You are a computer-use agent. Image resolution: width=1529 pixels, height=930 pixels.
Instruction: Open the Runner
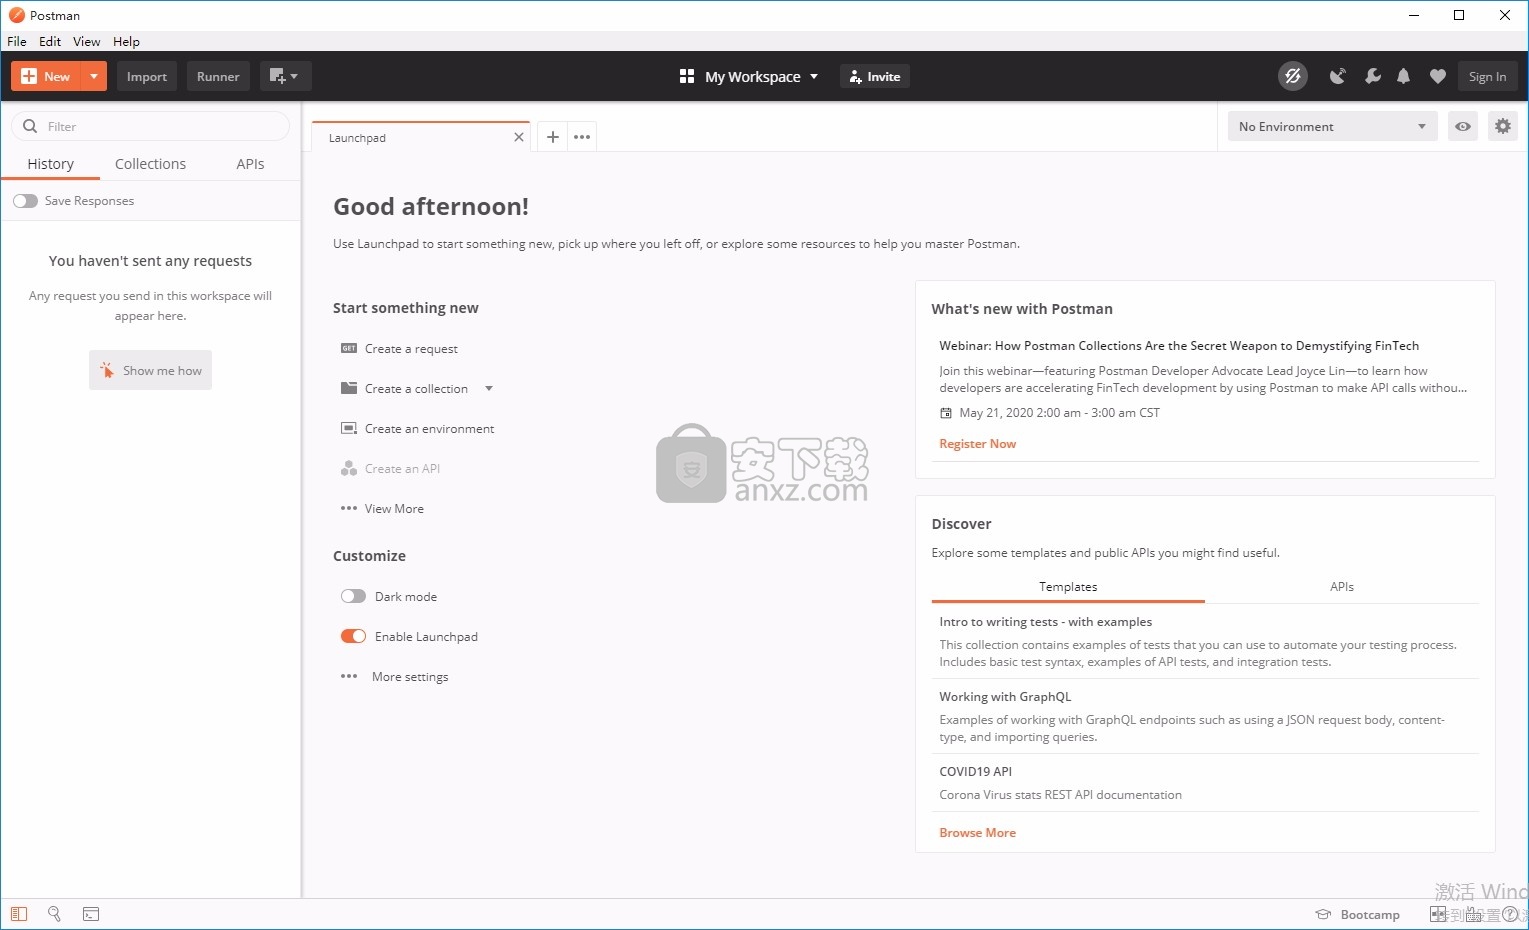pyautogui.click(x=218, y=76)
